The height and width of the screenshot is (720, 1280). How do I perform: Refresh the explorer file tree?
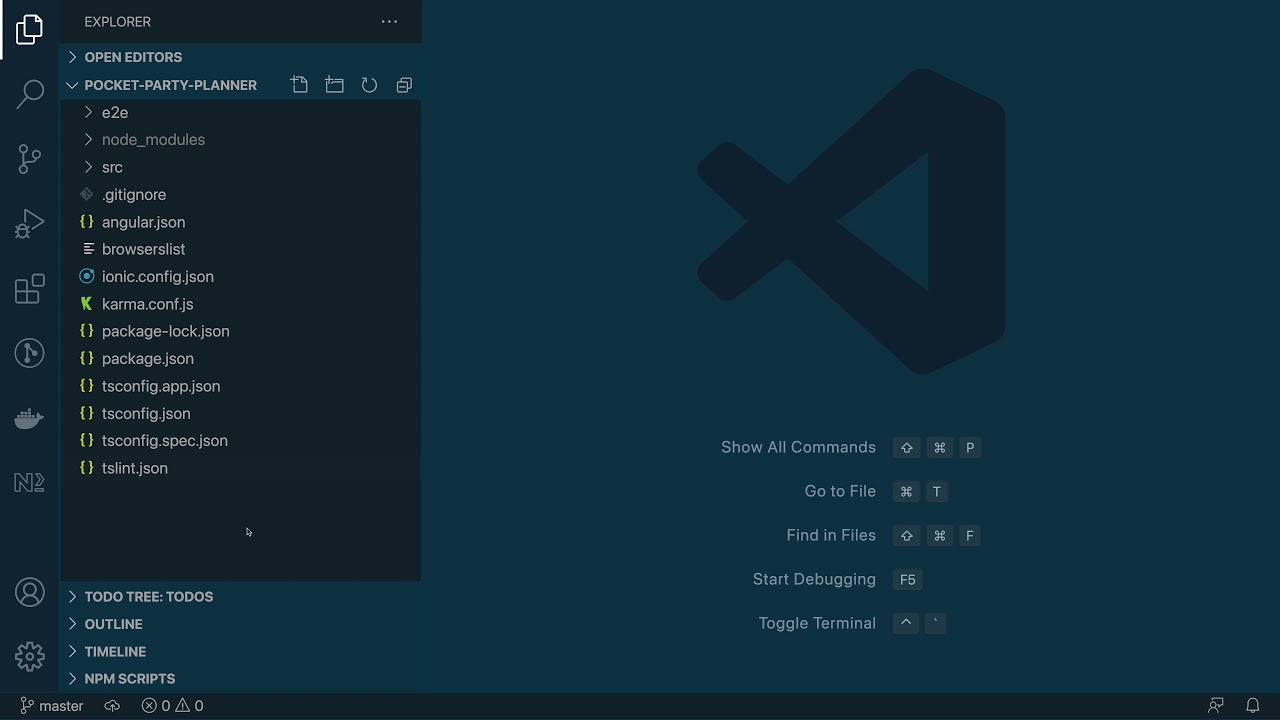click(369, 85)
